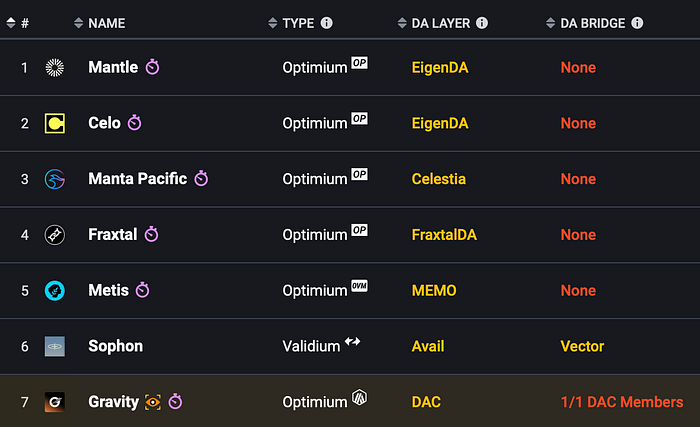Click the Arbitrum stack badge on Gravity
This screenshot has width=700, height=427.
(359, 397)
